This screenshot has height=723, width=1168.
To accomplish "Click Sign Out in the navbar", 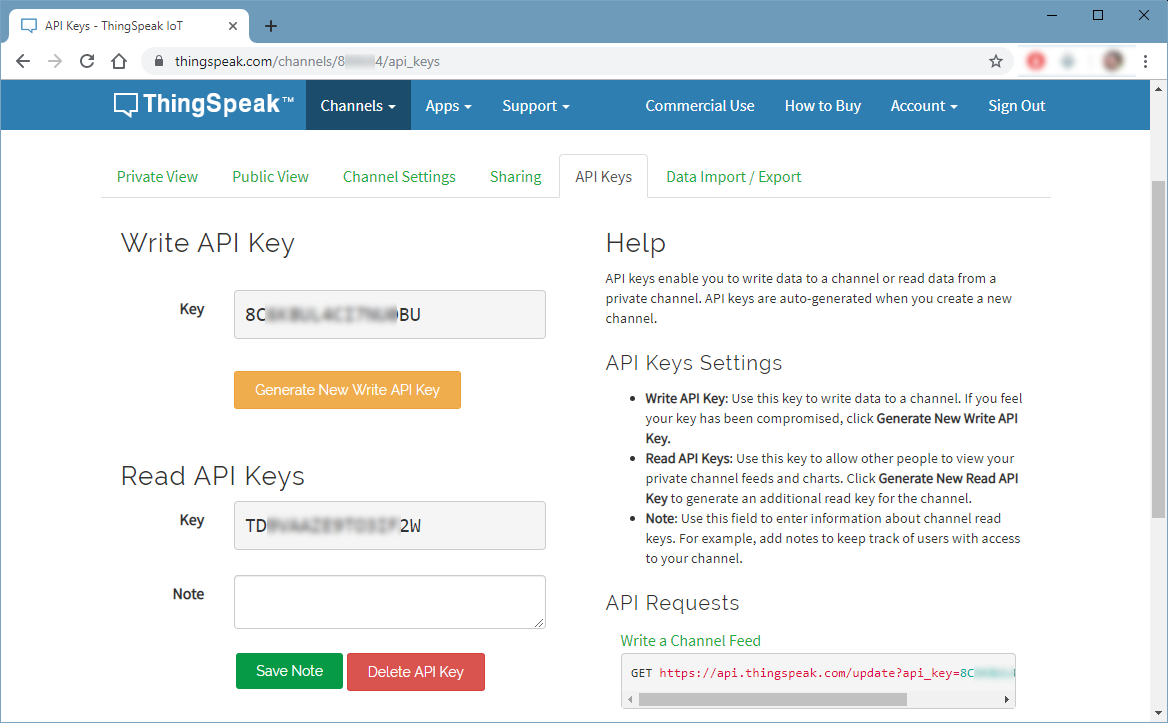I will pos(1017,106).
